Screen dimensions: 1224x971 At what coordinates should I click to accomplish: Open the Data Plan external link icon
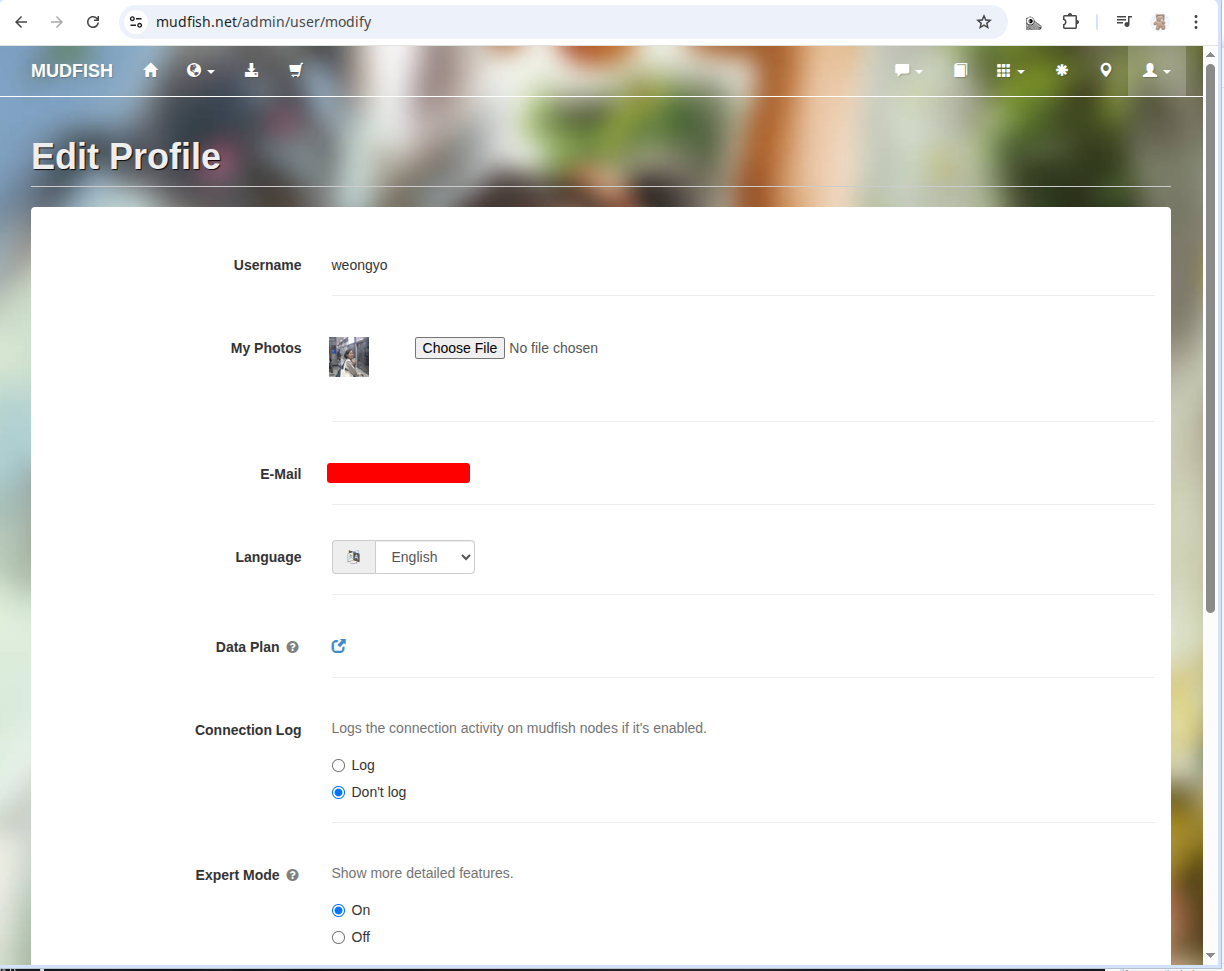pyautogui.click(x=339, y=646)
